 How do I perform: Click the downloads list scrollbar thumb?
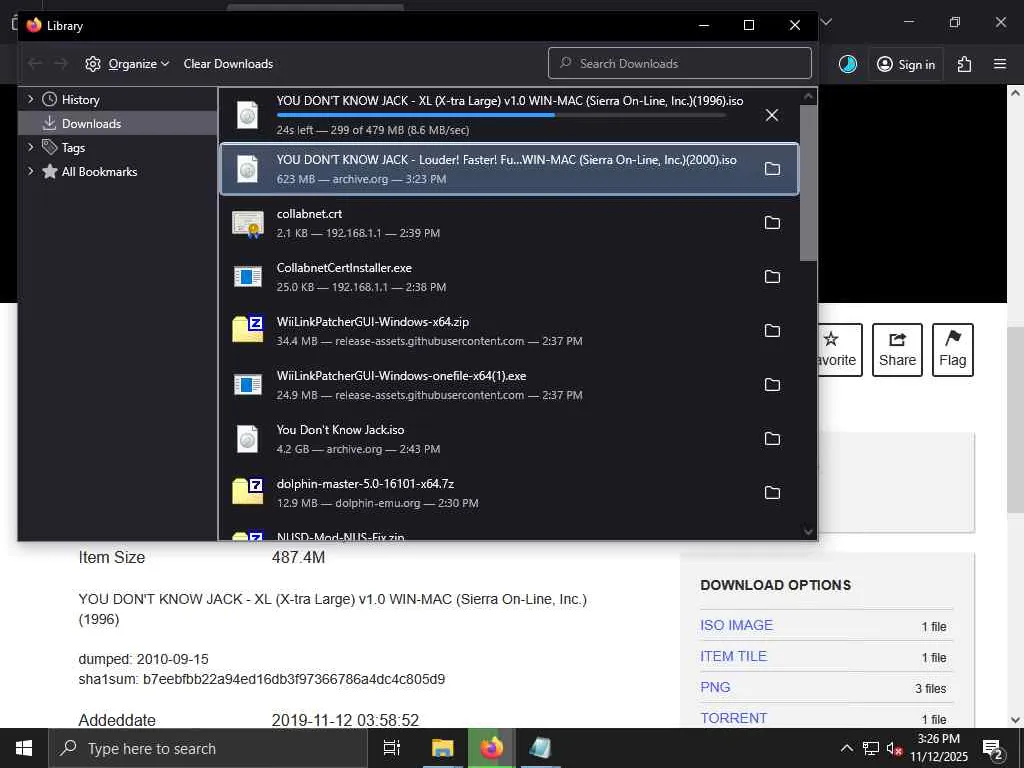(808, 183)
